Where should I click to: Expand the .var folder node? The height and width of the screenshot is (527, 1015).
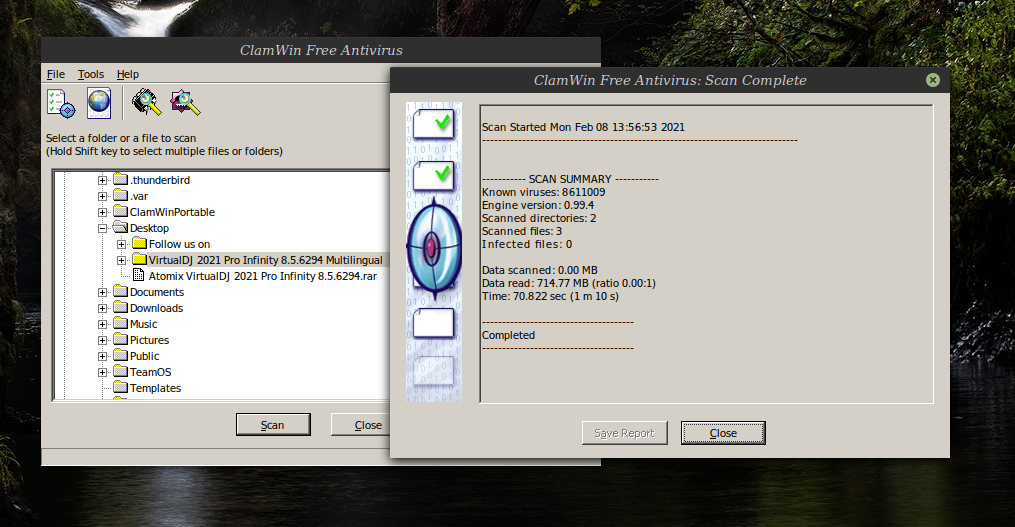pyautogui.click(x=102, y=196)
